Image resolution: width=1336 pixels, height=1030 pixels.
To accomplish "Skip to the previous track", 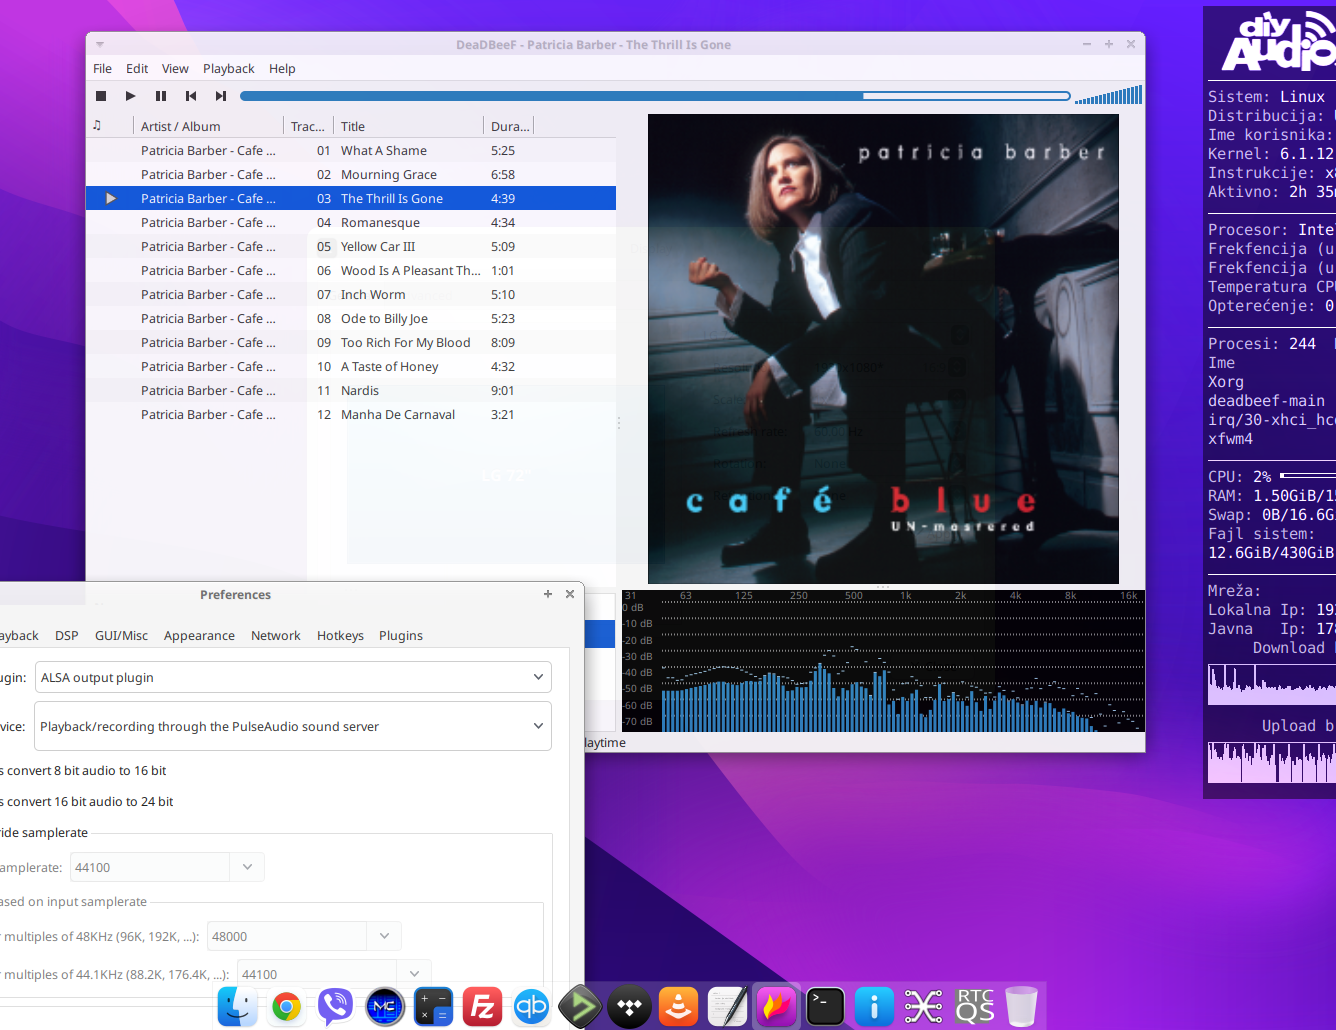I will (x=191, y=96).
